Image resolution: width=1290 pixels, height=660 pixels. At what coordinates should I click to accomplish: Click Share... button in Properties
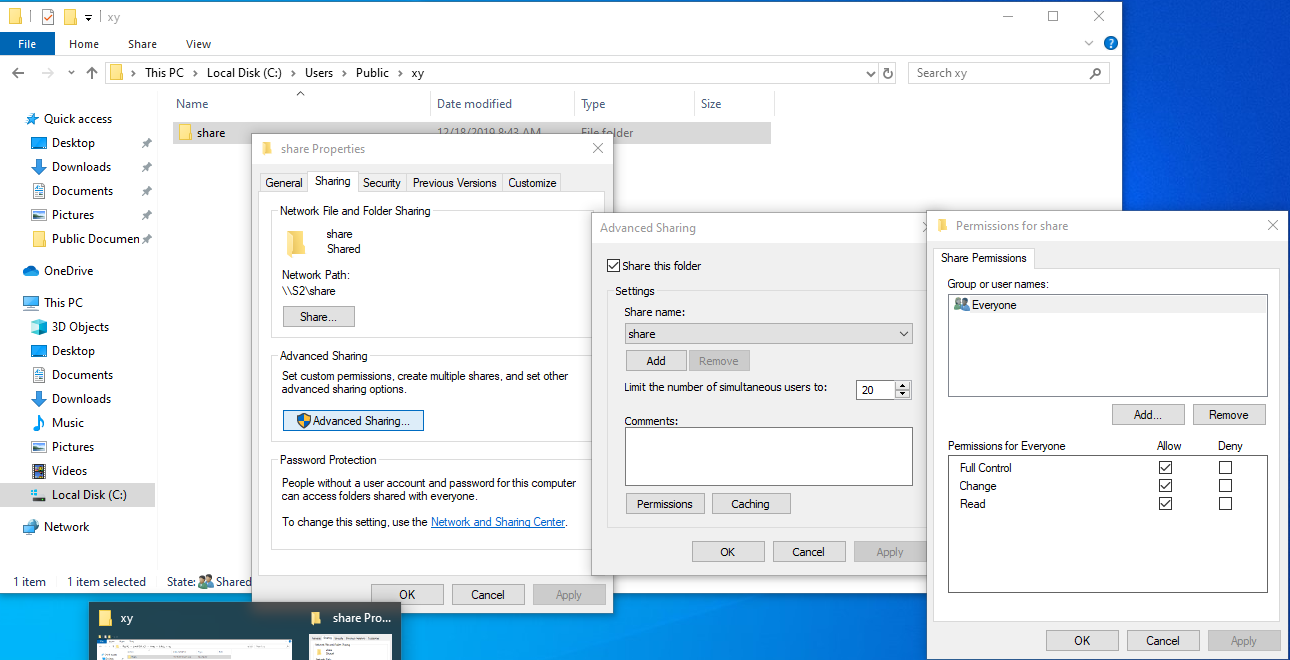(x=319, y=316)
